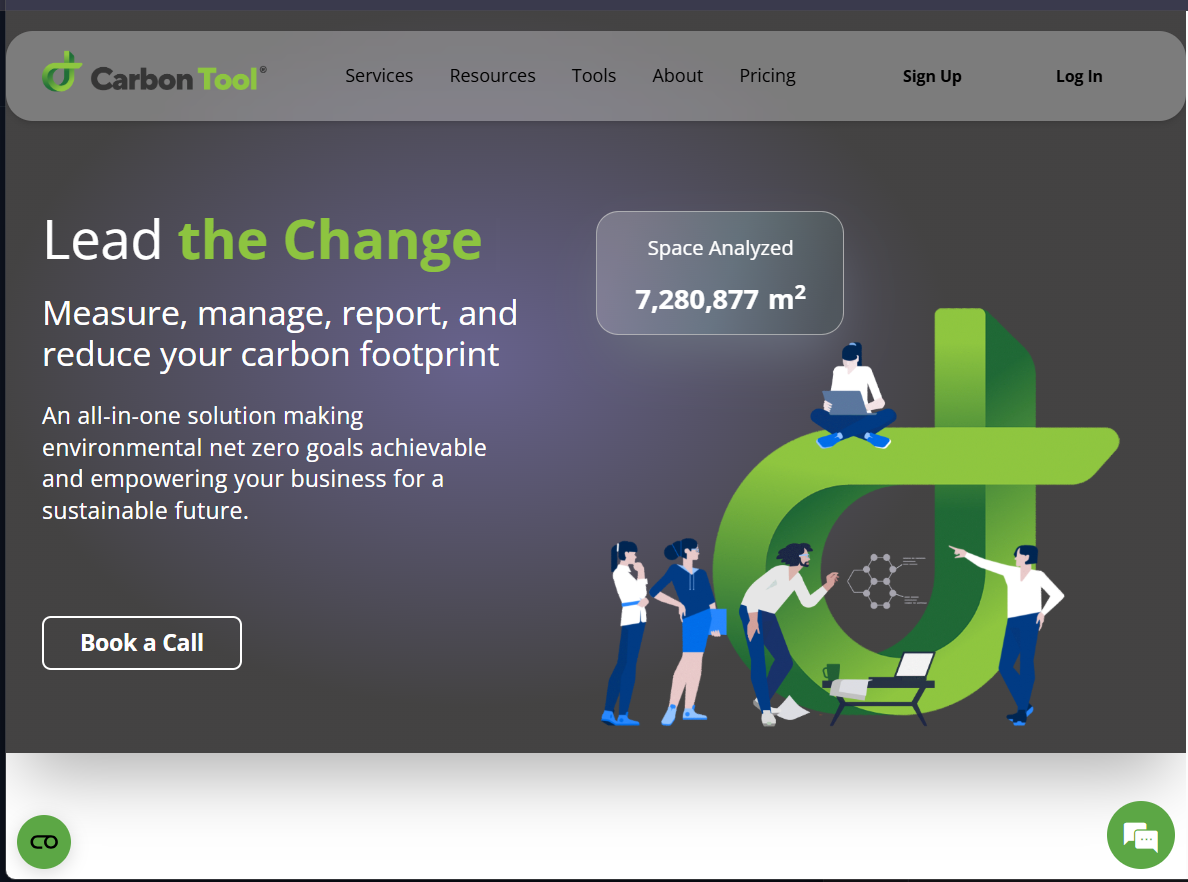Click the Sign Up button
This screenshot has width=1188, height=882.
[931, 77]
